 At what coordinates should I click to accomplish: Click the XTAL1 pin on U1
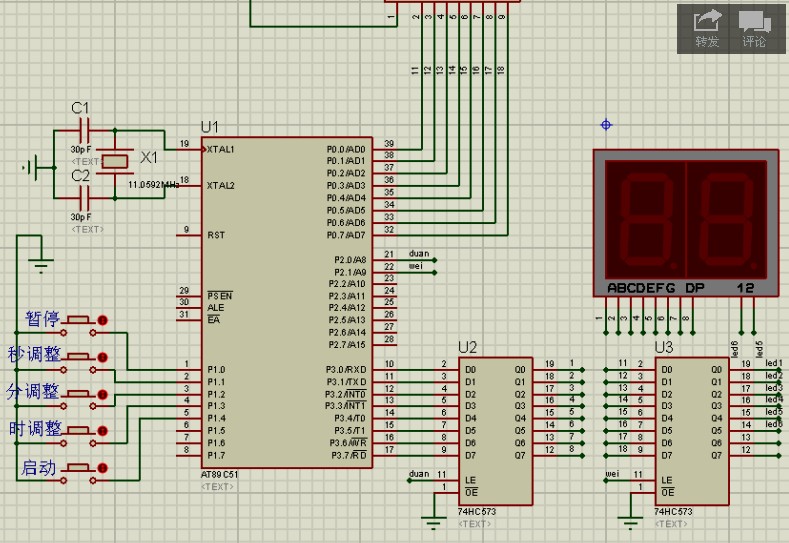[x=219, y=149]
